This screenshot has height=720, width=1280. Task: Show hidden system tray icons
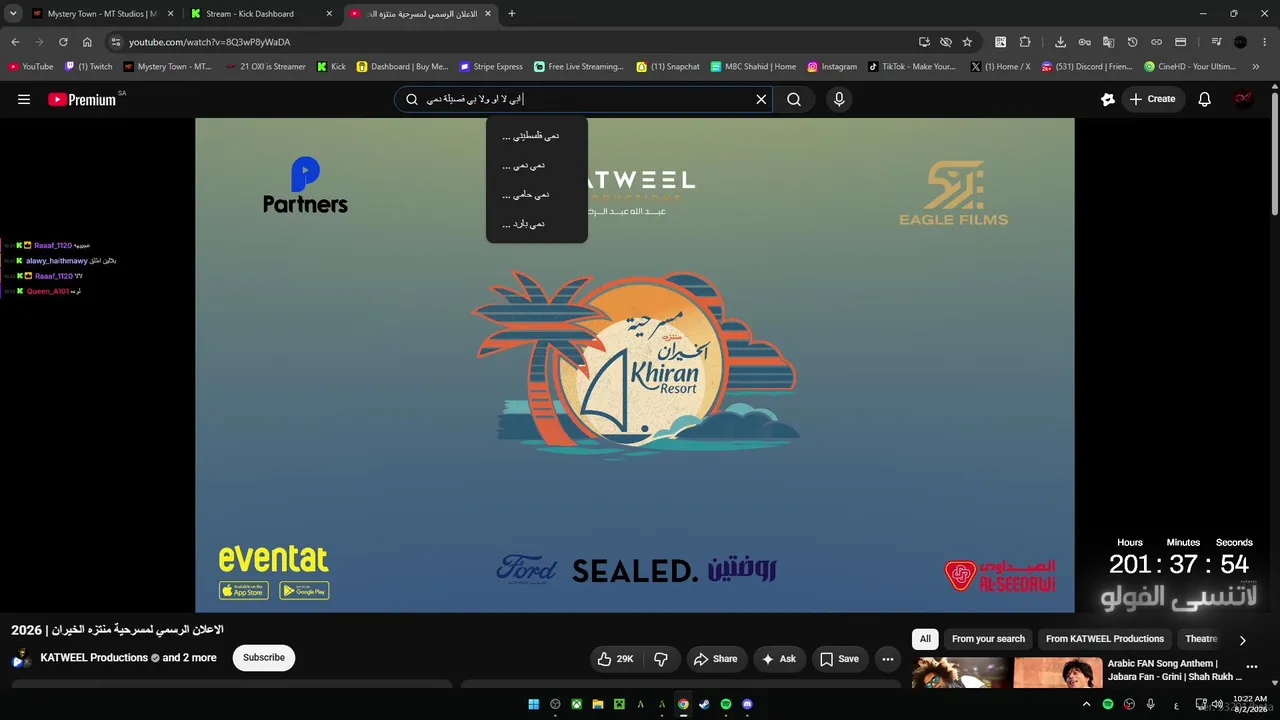[x=1086, y=704]
